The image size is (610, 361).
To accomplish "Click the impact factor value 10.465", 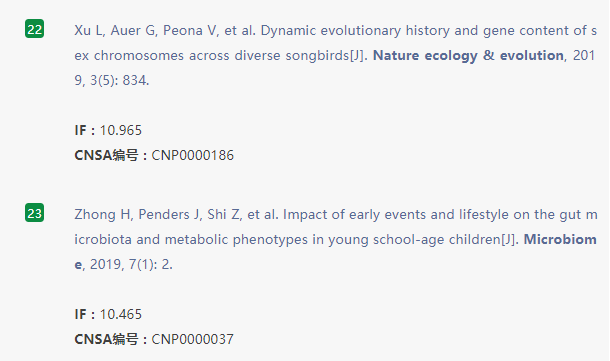I will point(121,314).
